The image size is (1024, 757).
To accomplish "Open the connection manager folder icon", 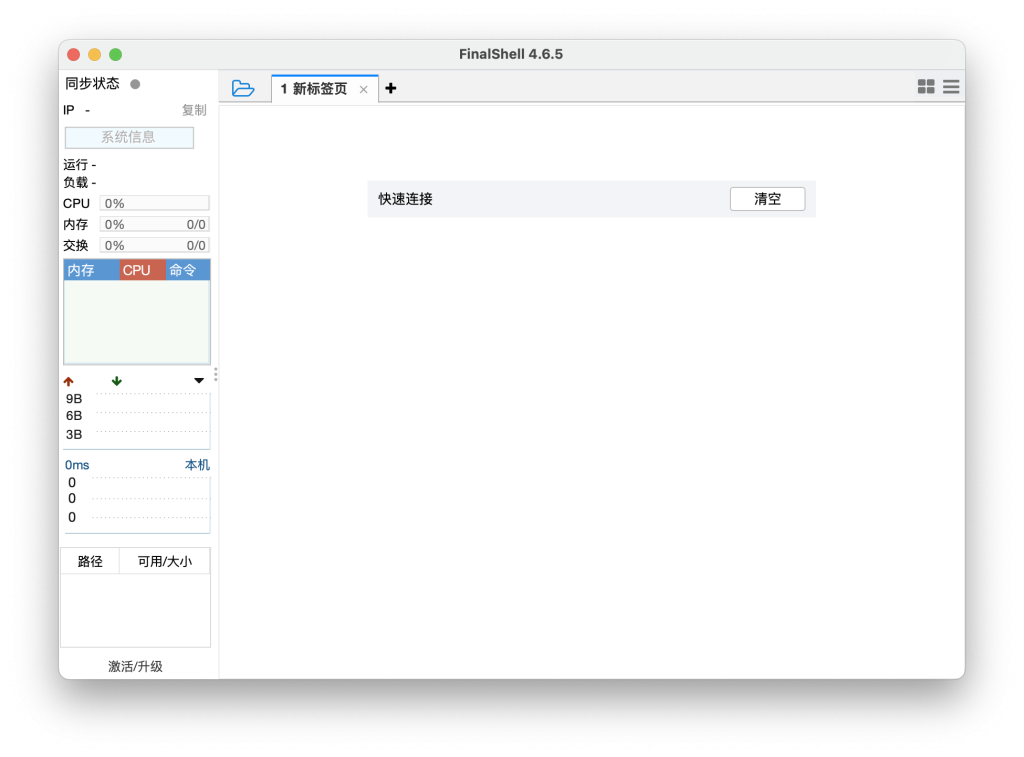I will (x=243, y=88).
